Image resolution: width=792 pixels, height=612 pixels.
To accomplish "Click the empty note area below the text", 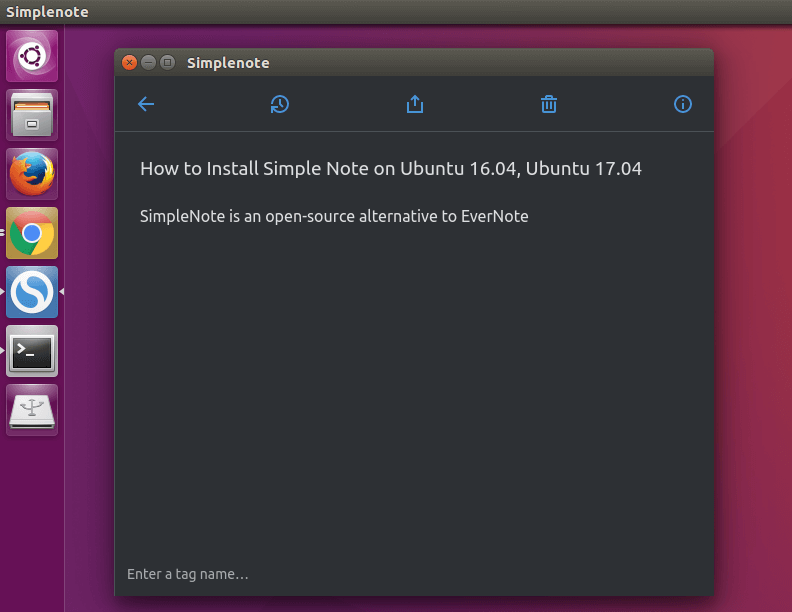I will click(414, 390).
